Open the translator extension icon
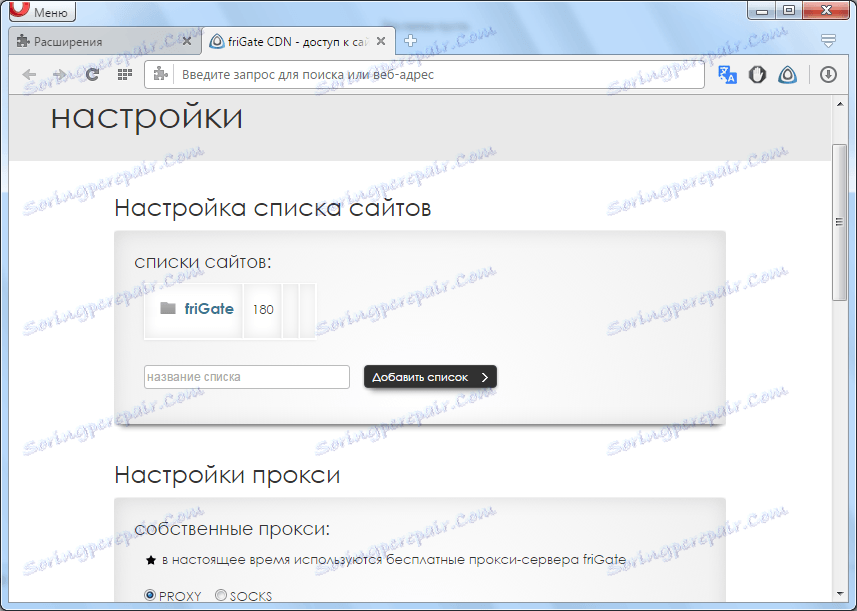Image resolution: width=857 pixels, height=611 pixels. tap(727, 74)
